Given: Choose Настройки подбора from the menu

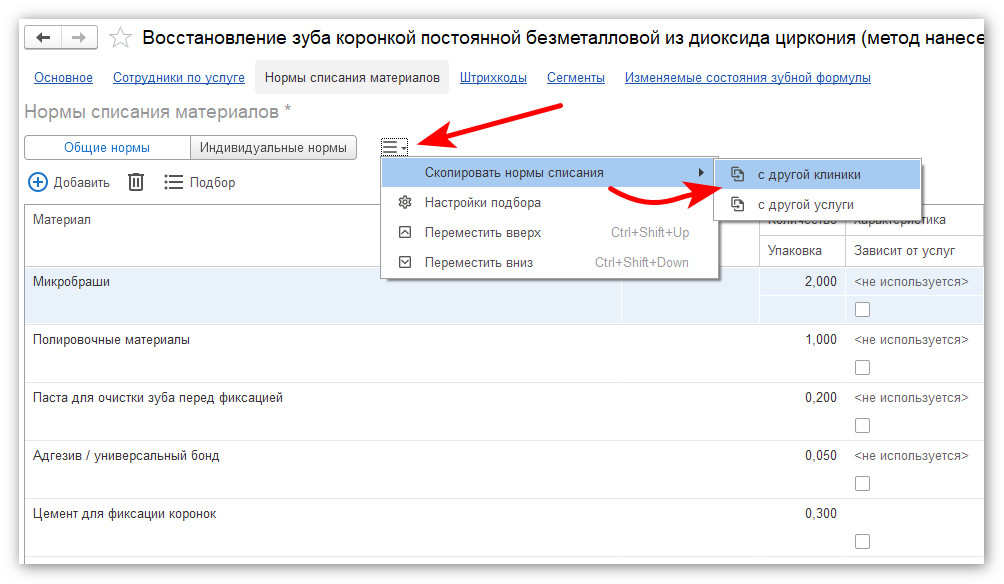Looking at the screenshot, I should point(549,202).
